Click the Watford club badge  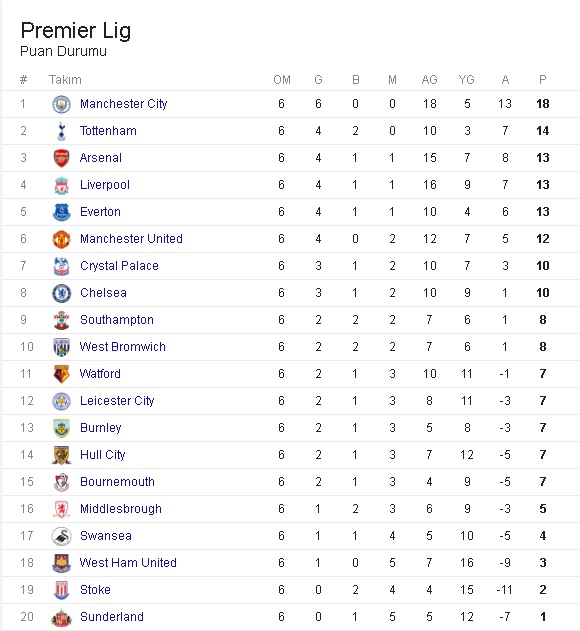point(62,374)
